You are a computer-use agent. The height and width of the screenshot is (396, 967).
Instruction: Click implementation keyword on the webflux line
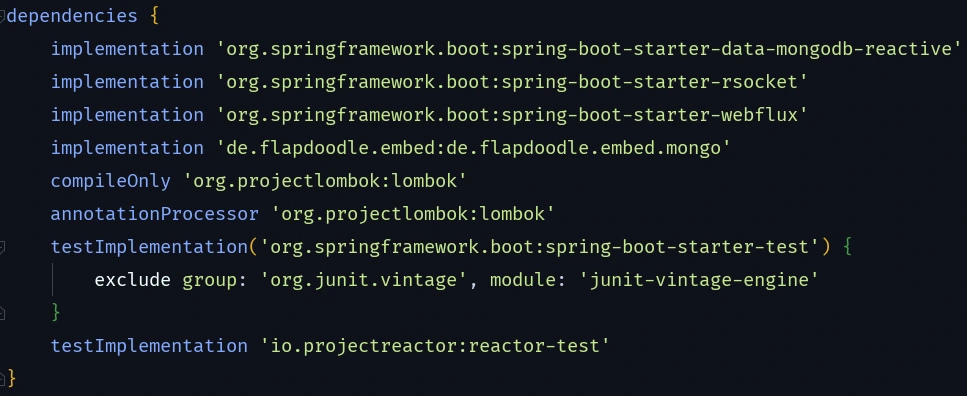[127, 115]
